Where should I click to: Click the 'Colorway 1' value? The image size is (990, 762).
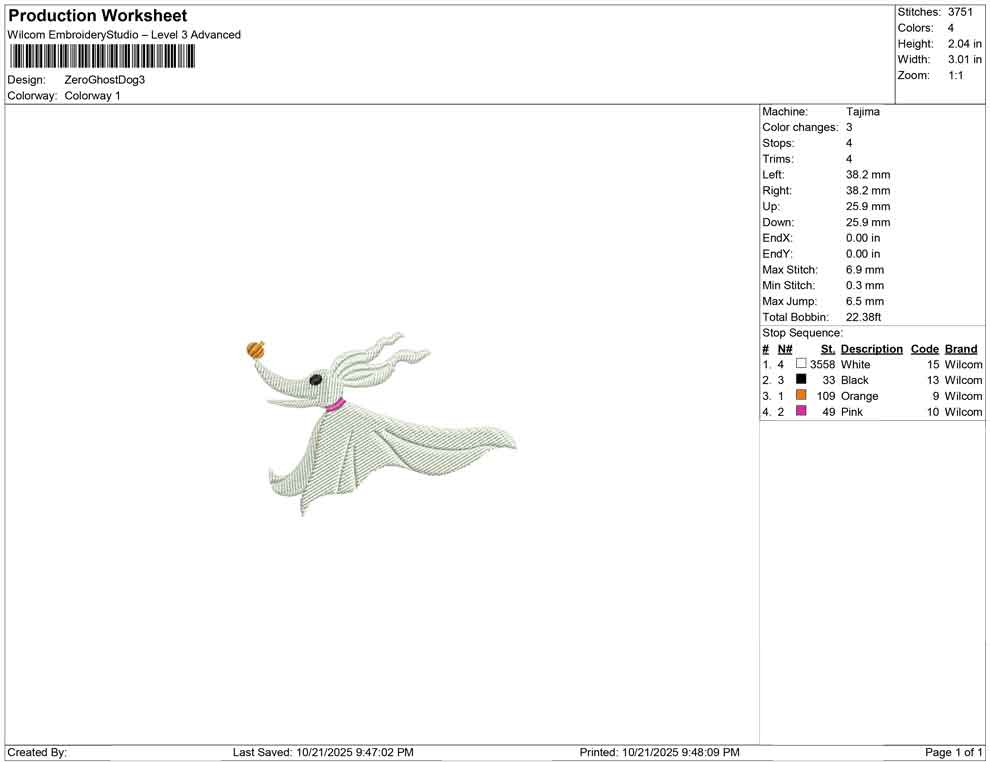pyautogui.click(x=92, y=96)
